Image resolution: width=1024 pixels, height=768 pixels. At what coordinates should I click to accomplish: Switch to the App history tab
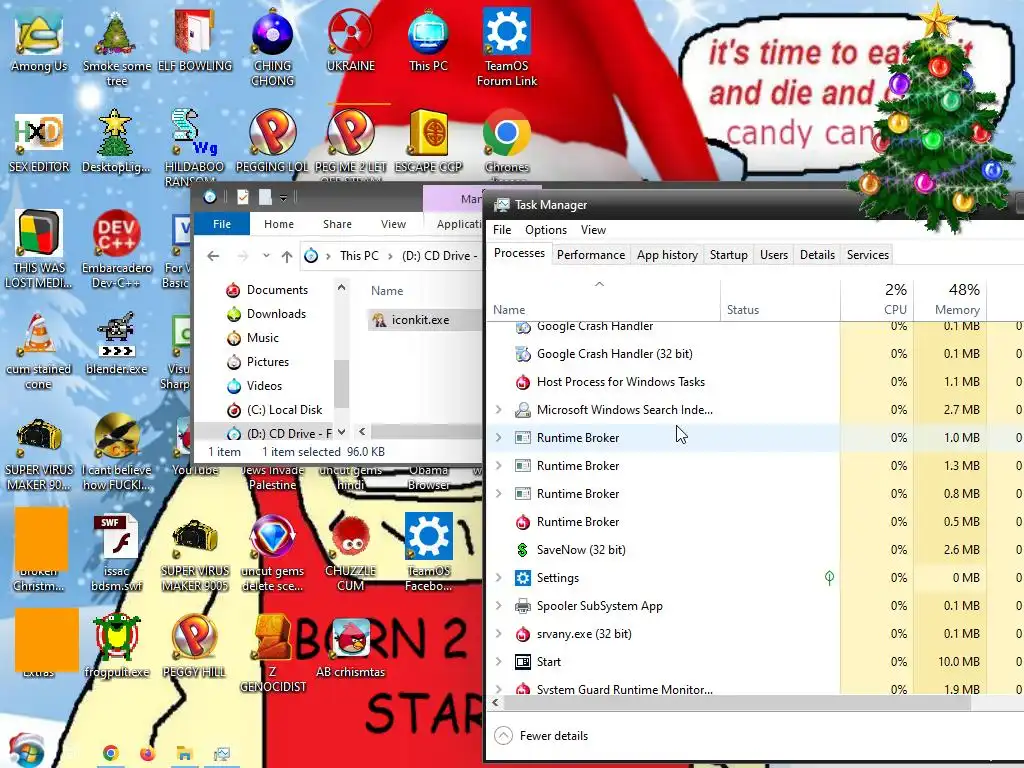coord(667,255)
